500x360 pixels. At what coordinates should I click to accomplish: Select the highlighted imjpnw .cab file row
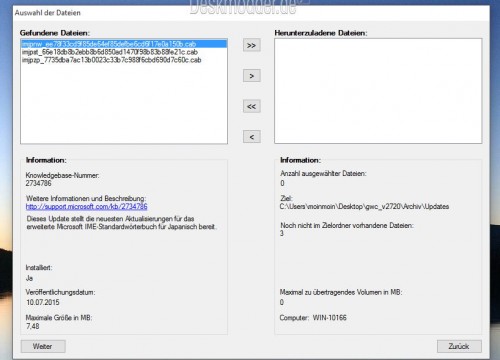click(124, 44)
